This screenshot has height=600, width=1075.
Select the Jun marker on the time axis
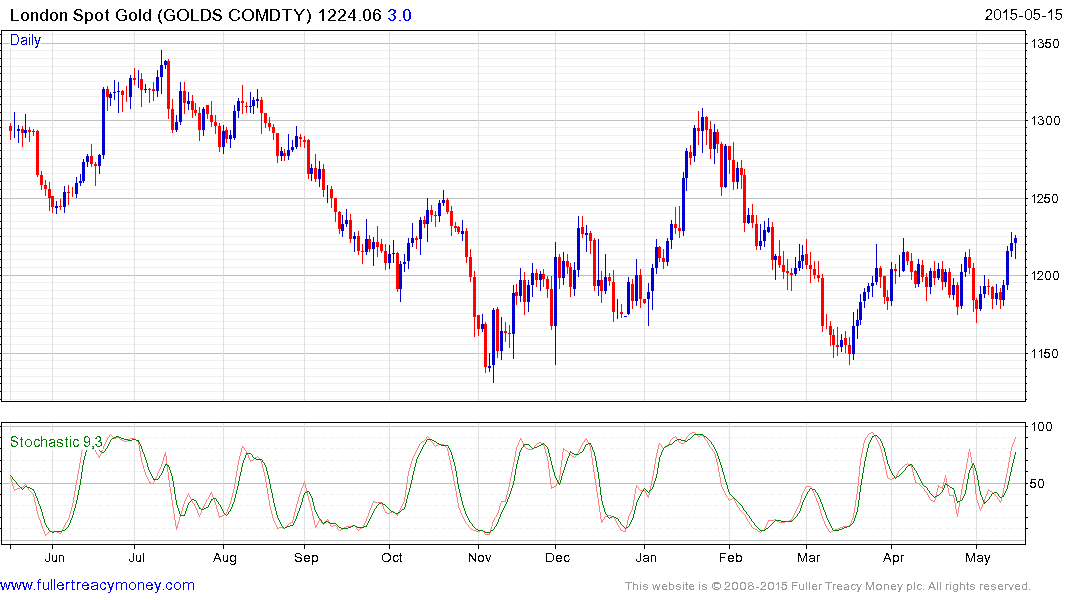pos(55,557)
